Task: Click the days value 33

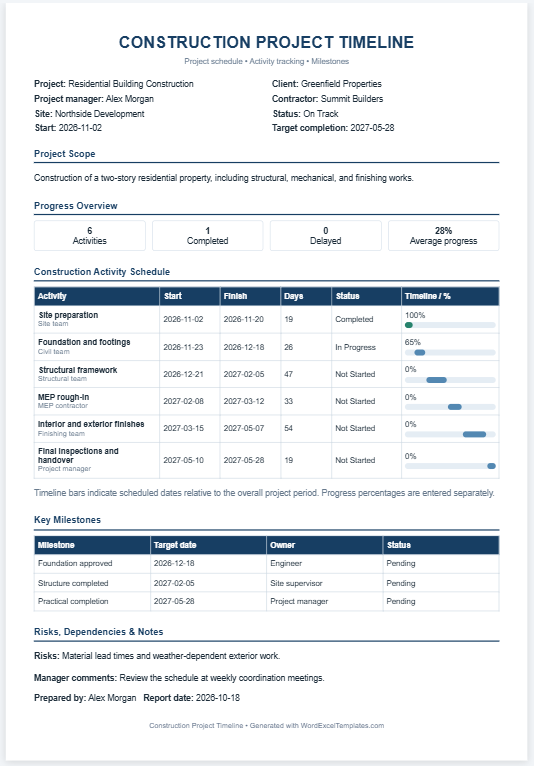Action: point(289,401)
